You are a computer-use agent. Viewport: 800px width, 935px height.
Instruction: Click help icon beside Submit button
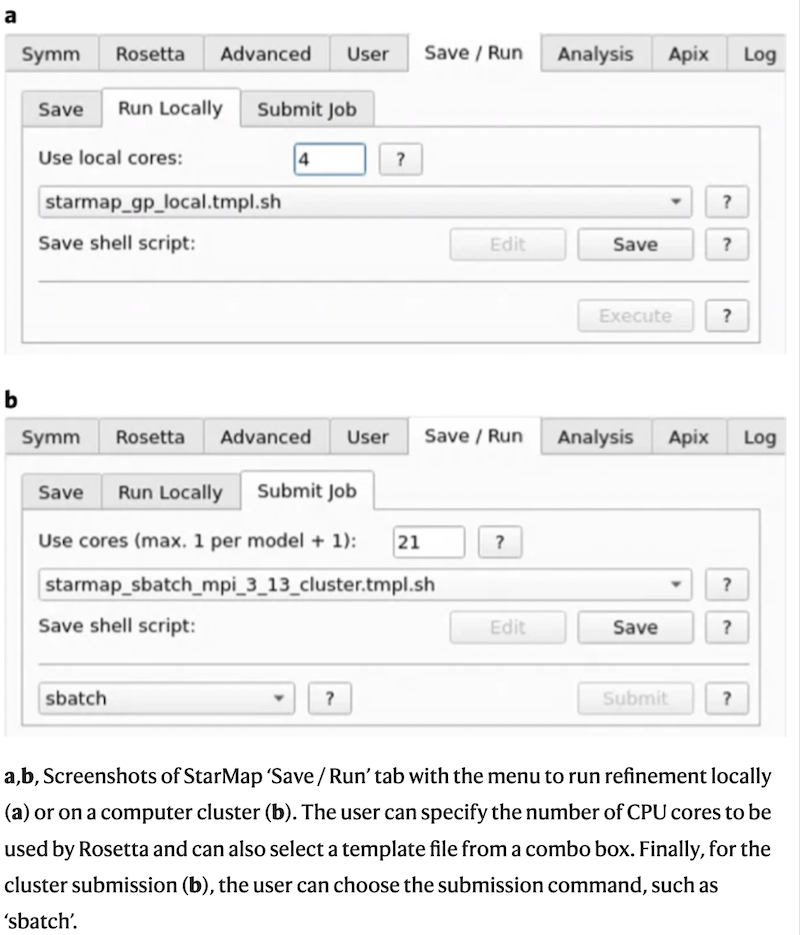(x=727, y=698)
